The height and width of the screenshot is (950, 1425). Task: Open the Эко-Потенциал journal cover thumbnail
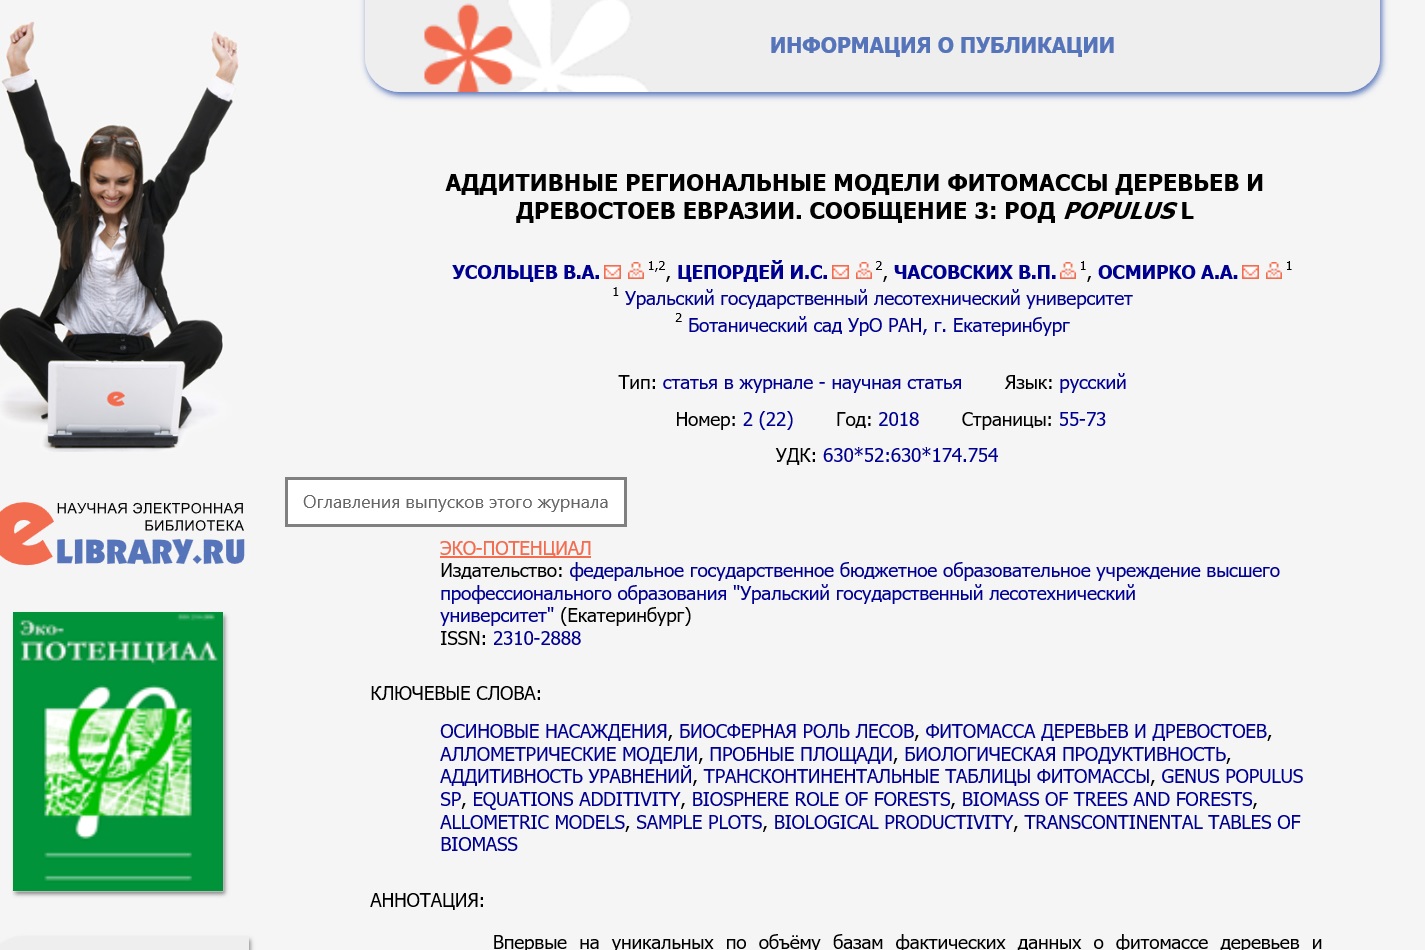(118, 751)
